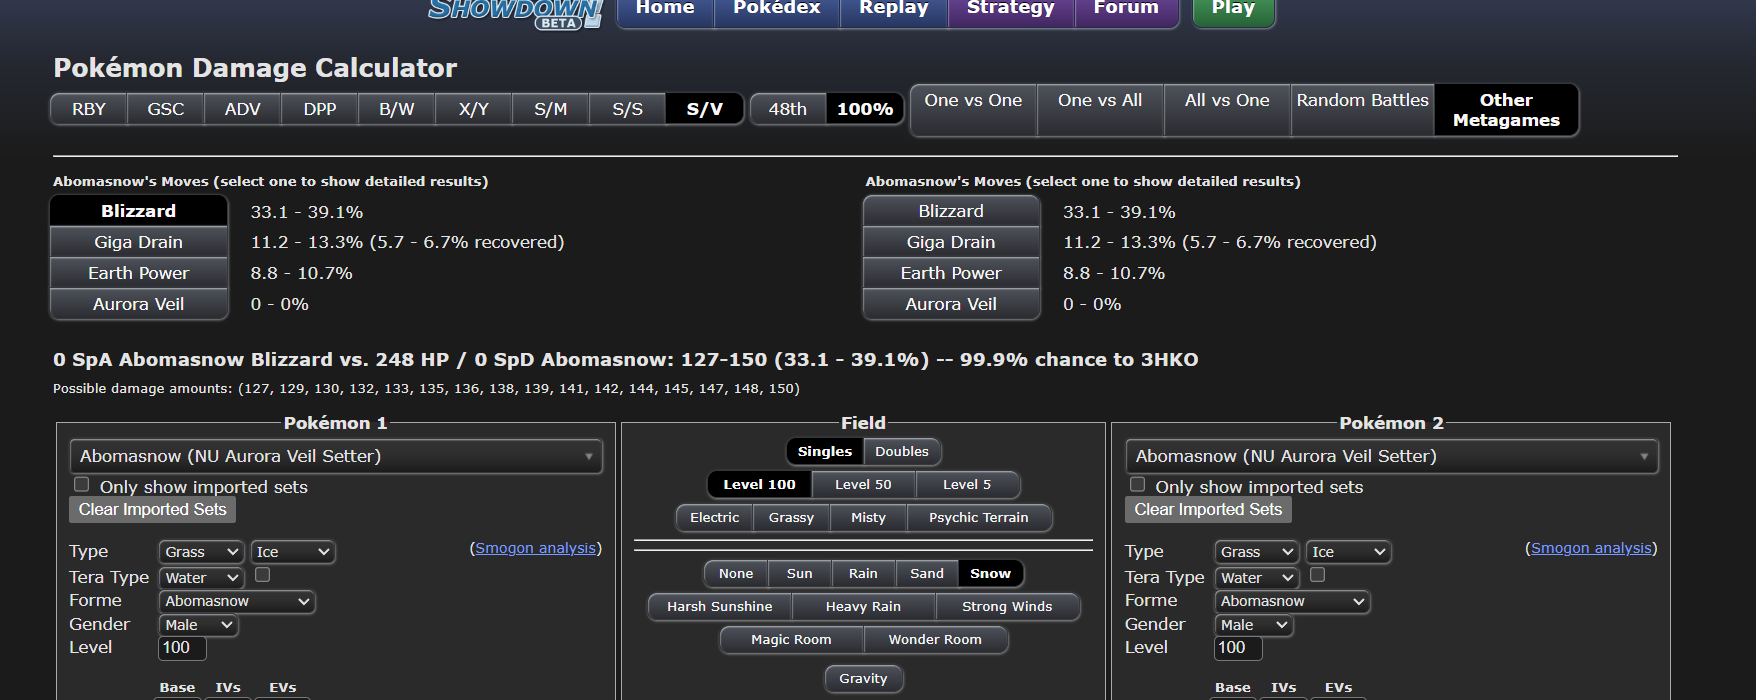Set field to Level 100

click(760, 485)
